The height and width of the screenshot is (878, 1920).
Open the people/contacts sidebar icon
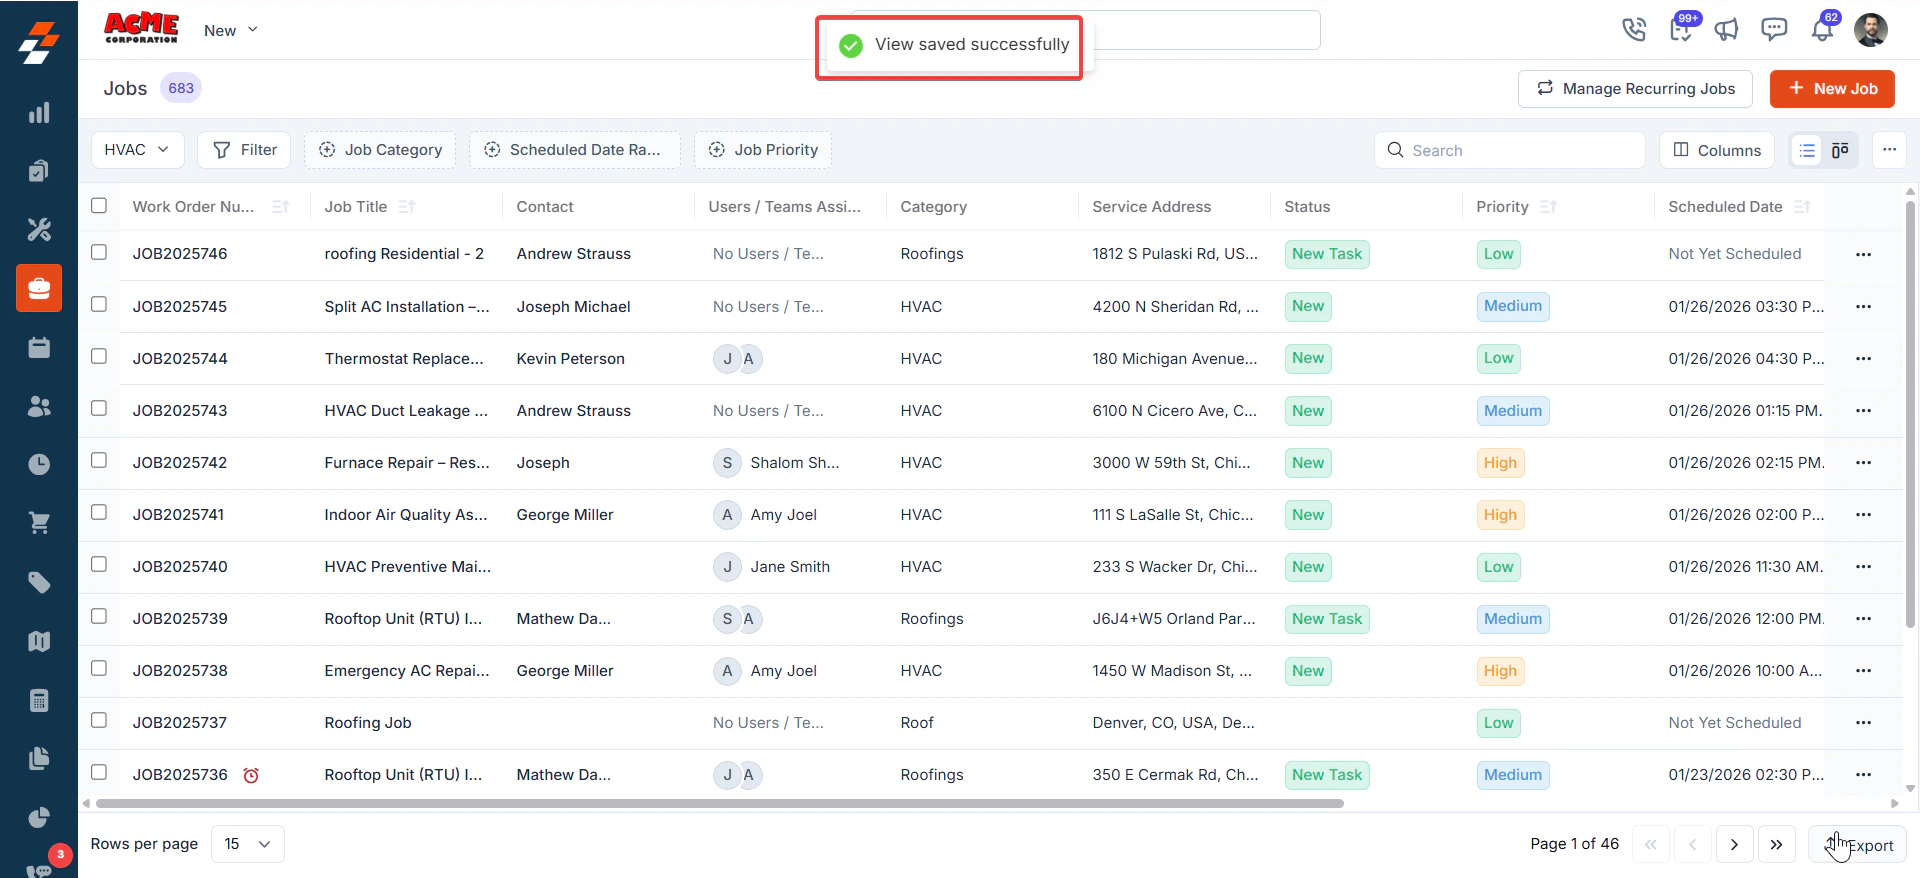coord(39,406)
